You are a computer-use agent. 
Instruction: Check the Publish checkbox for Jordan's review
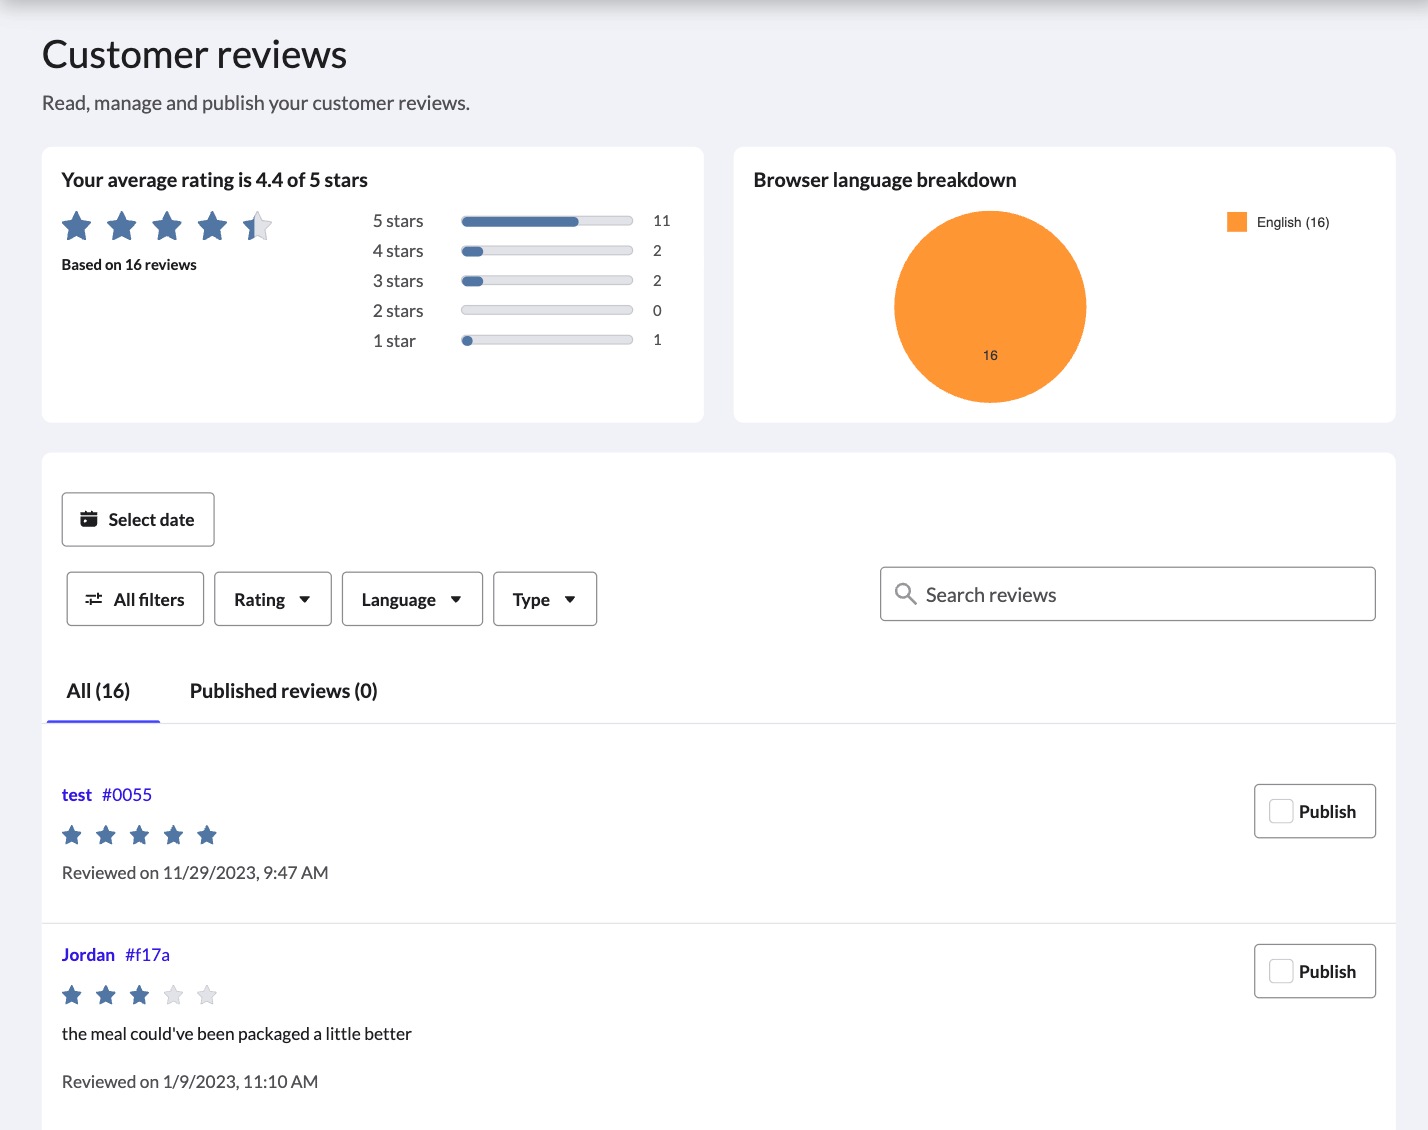pyautogui.click(x=1280, y=970)
